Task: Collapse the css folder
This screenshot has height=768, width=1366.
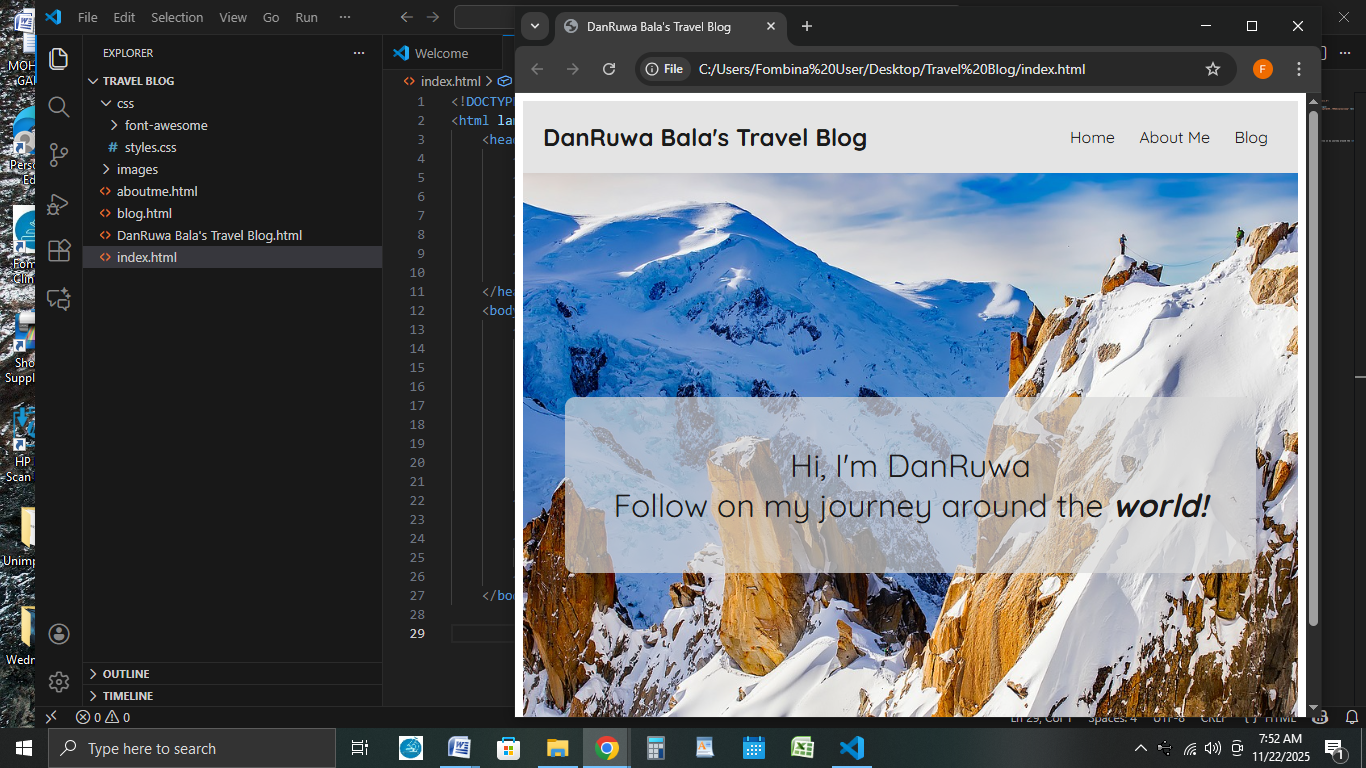Action: click(x=232, y=103)
